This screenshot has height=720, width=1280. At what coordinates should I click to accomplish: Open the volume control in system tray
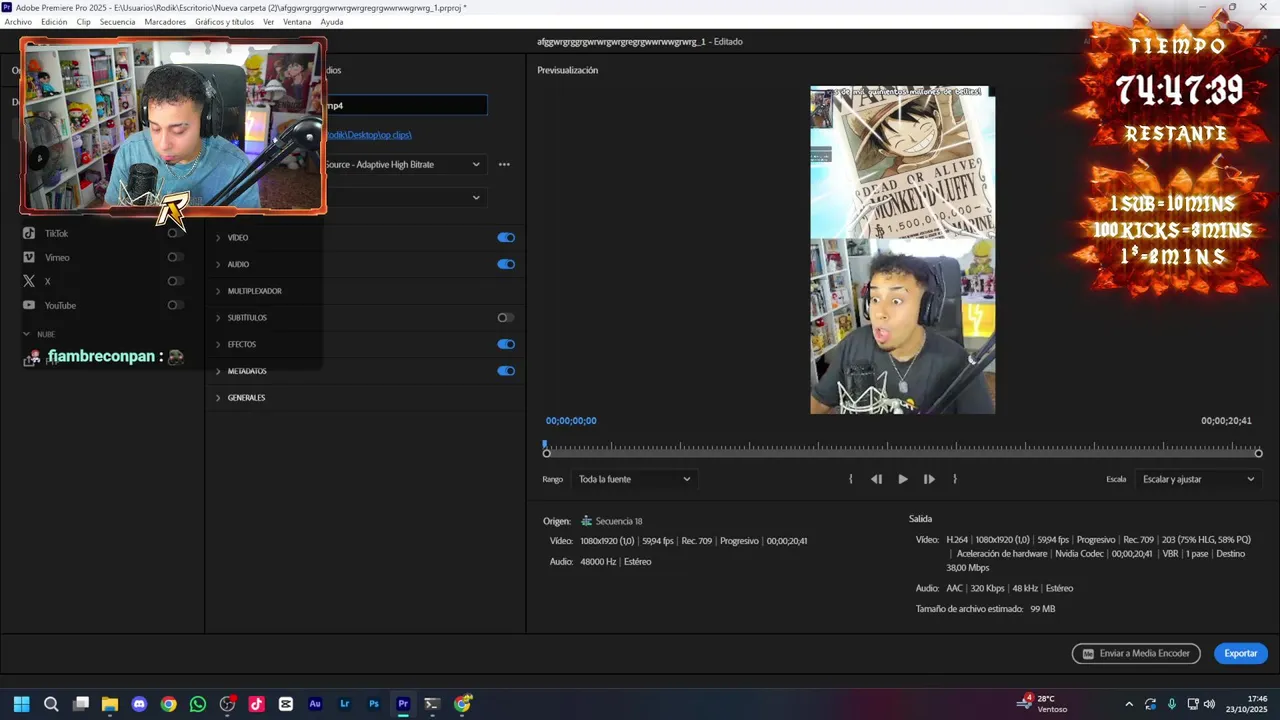(1209, 704)
